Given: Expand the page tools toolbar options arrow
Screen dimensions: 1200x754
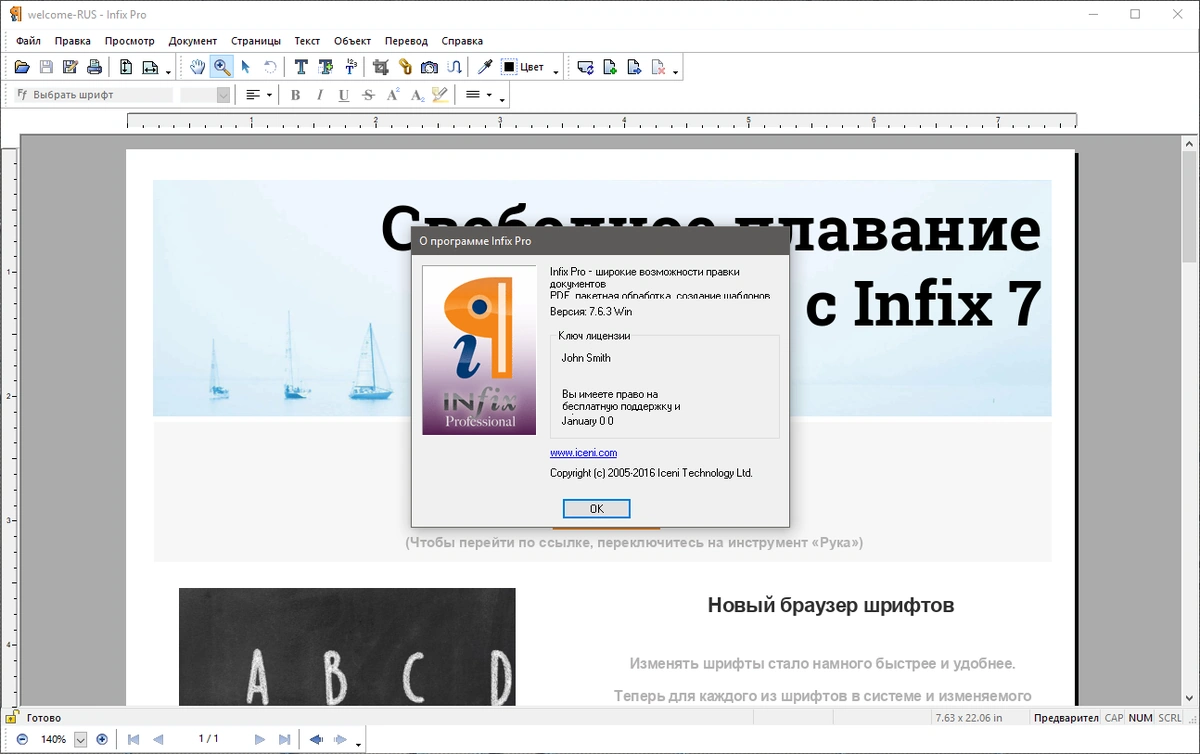Looking at the screenshot, I should point(676,71).
